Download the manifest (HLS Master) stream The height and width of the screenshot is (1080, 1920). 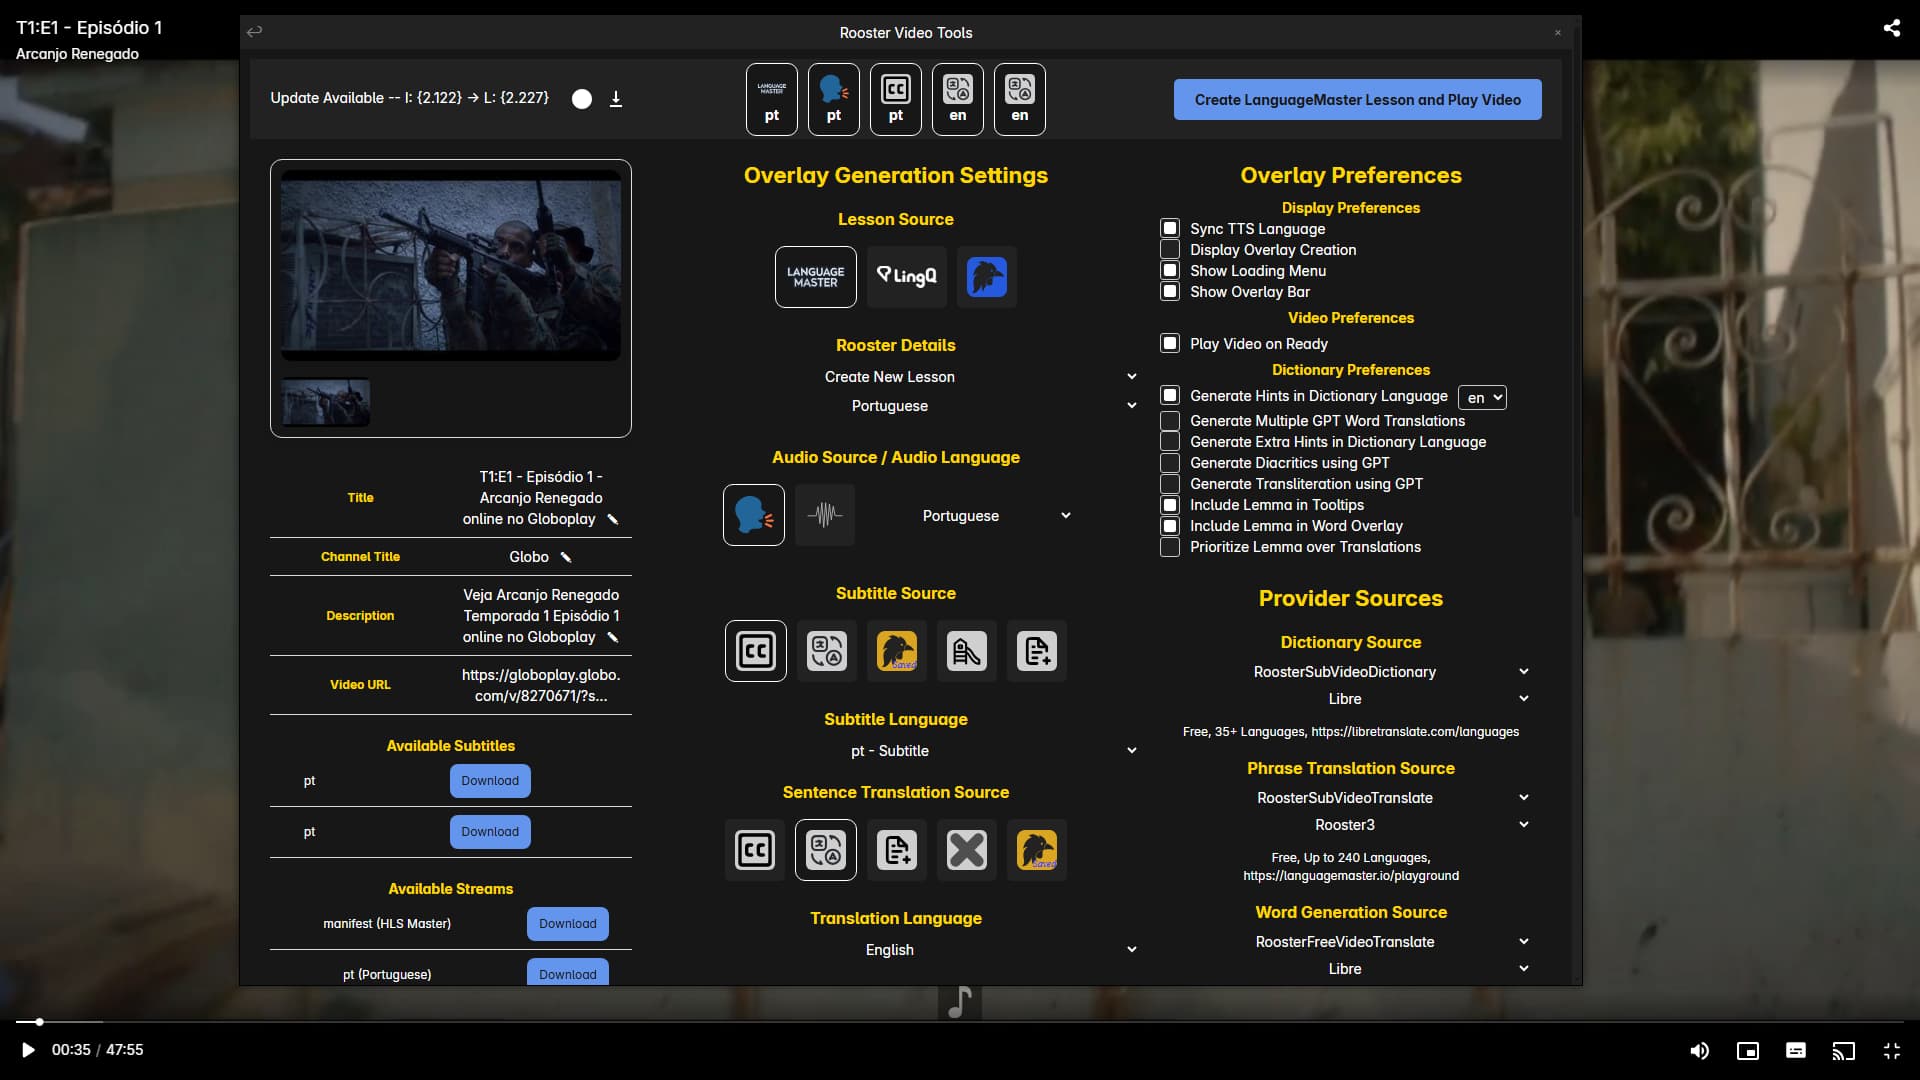tap(567, 924)
